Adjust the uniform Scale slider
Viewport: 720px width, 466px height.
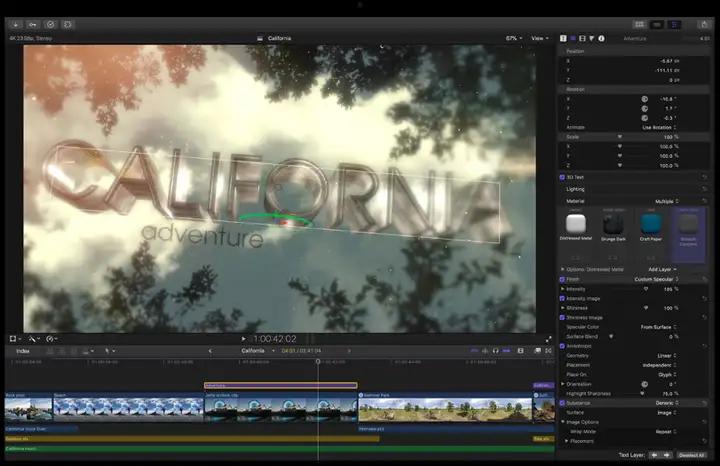point(619,137)
